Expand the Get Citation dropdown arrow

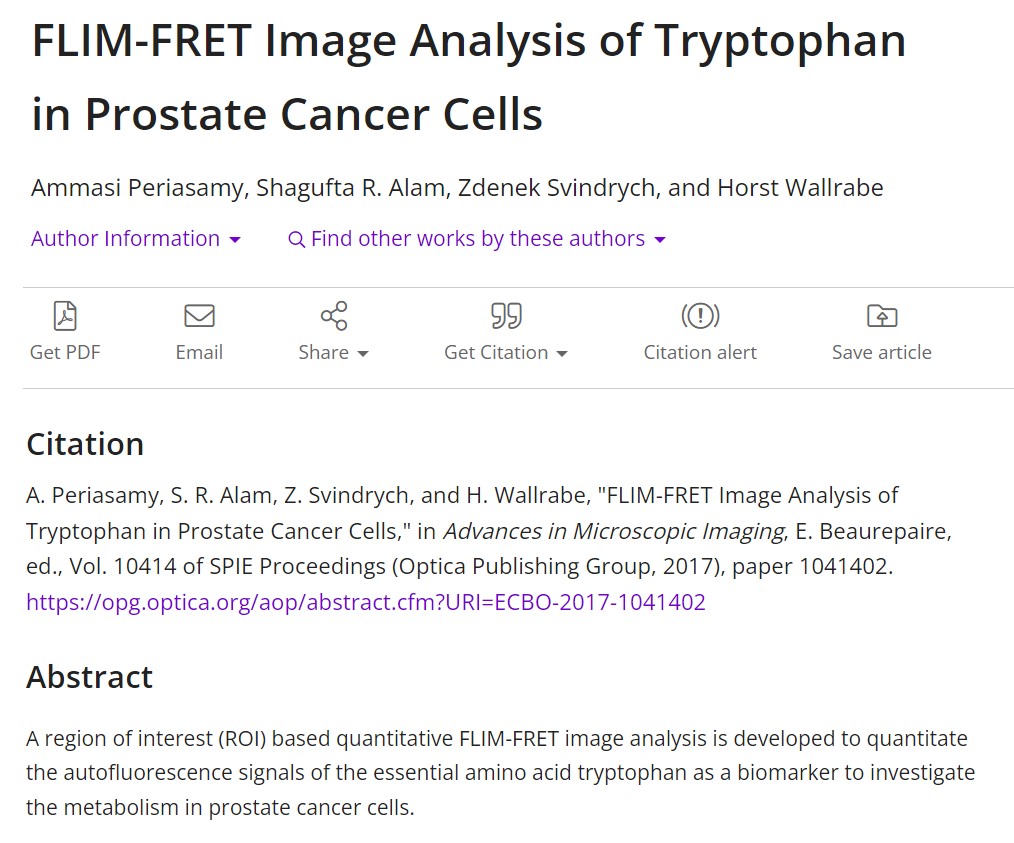coord(562,354)
